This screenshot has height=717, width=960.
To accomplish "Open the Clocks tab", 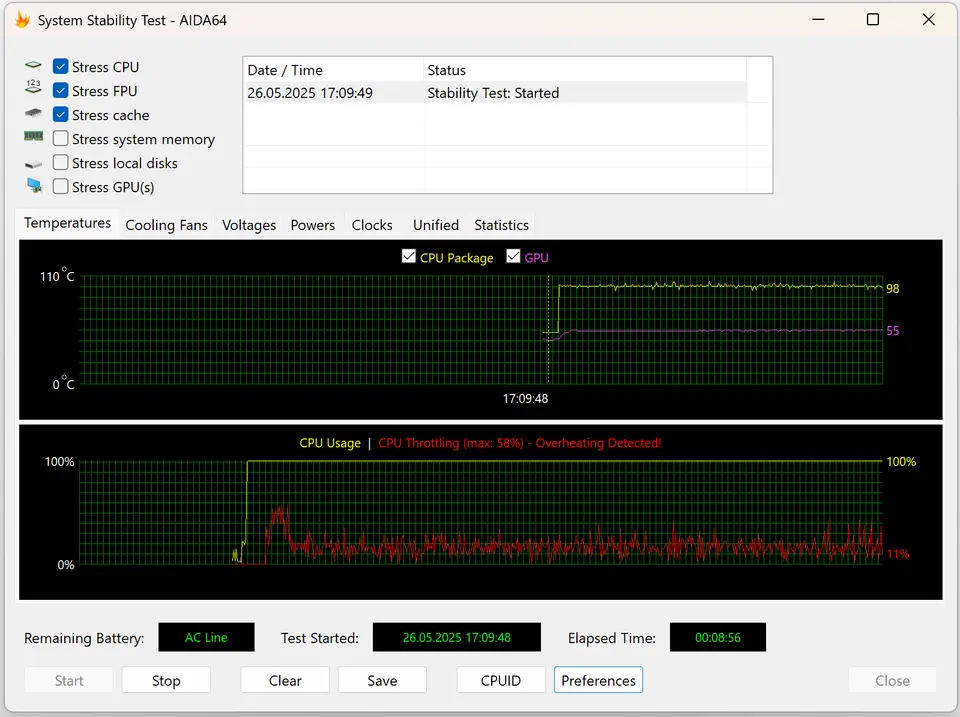I will 372,225.
